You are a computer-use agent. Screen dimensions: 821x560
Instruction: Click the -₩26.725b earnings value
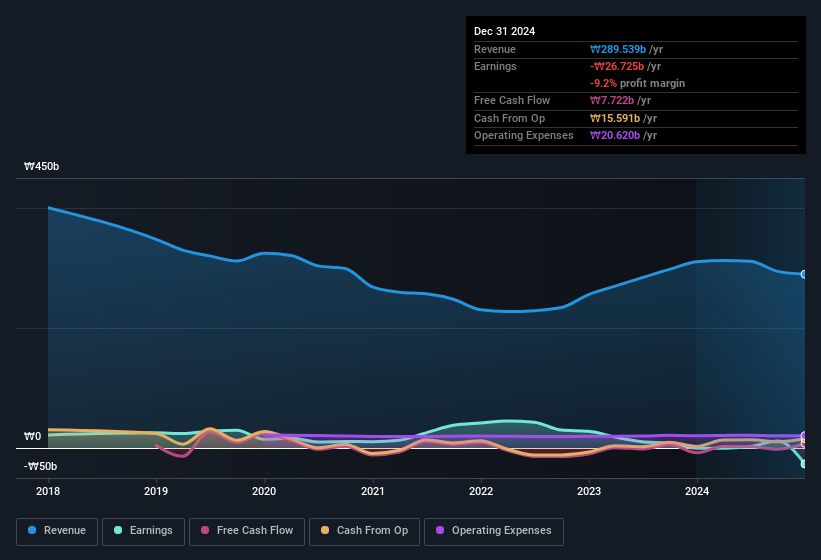[x=617, y=66]
